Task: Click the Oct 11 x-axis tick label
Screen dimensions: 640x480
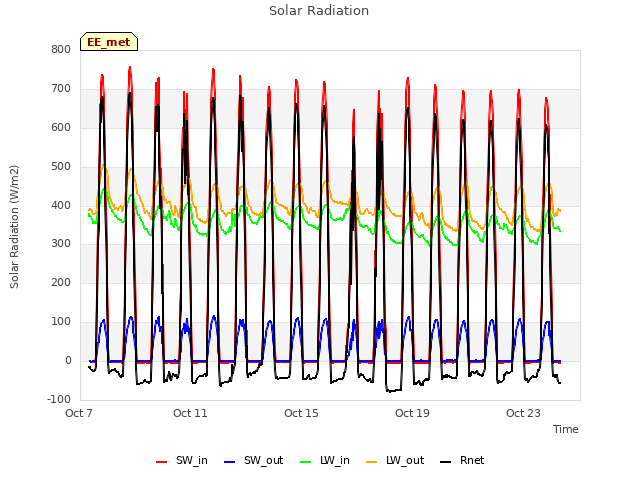Action: [x=190, y=413]
